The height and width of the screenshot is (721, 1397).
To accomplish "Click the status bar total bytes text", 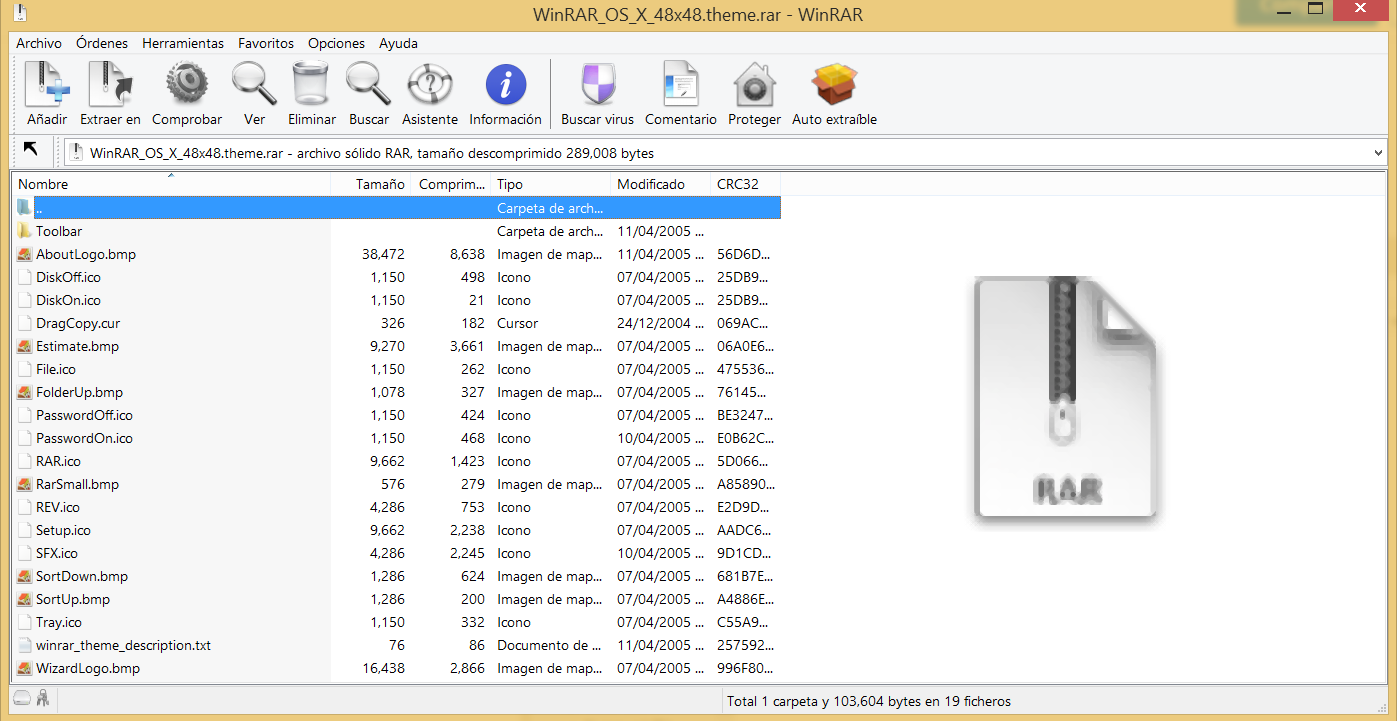I will pos(869,701).
